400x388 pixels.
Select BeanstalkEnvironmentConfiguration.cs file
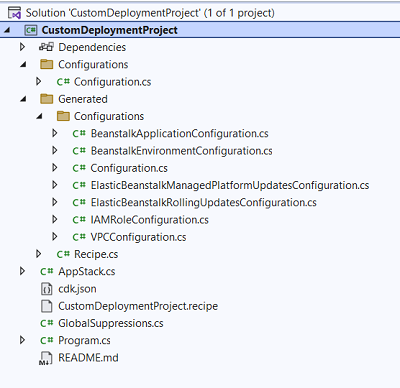pos(181,151)
